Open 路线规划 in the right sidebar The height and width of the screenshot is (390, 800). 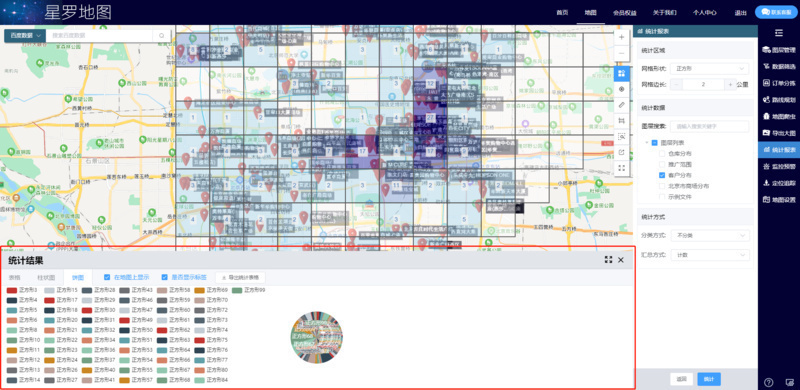tap(779, 100)
